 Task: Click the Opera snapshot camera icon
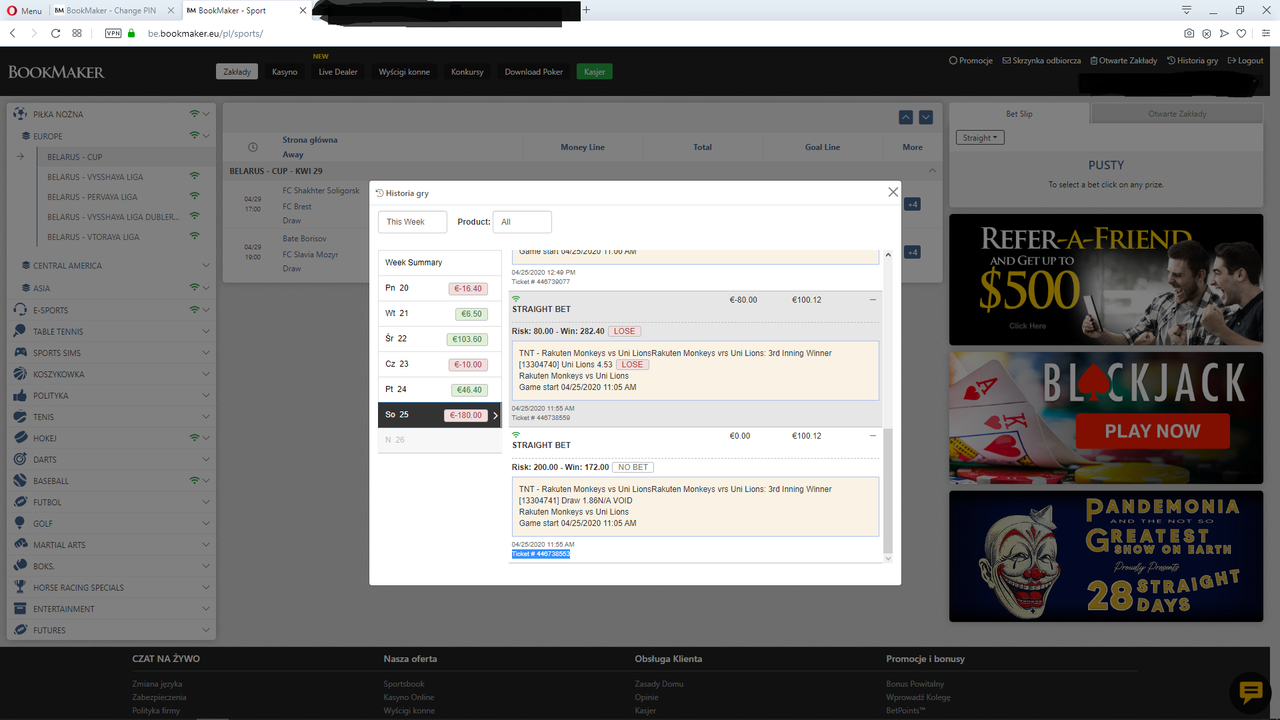click(1189, 33)
